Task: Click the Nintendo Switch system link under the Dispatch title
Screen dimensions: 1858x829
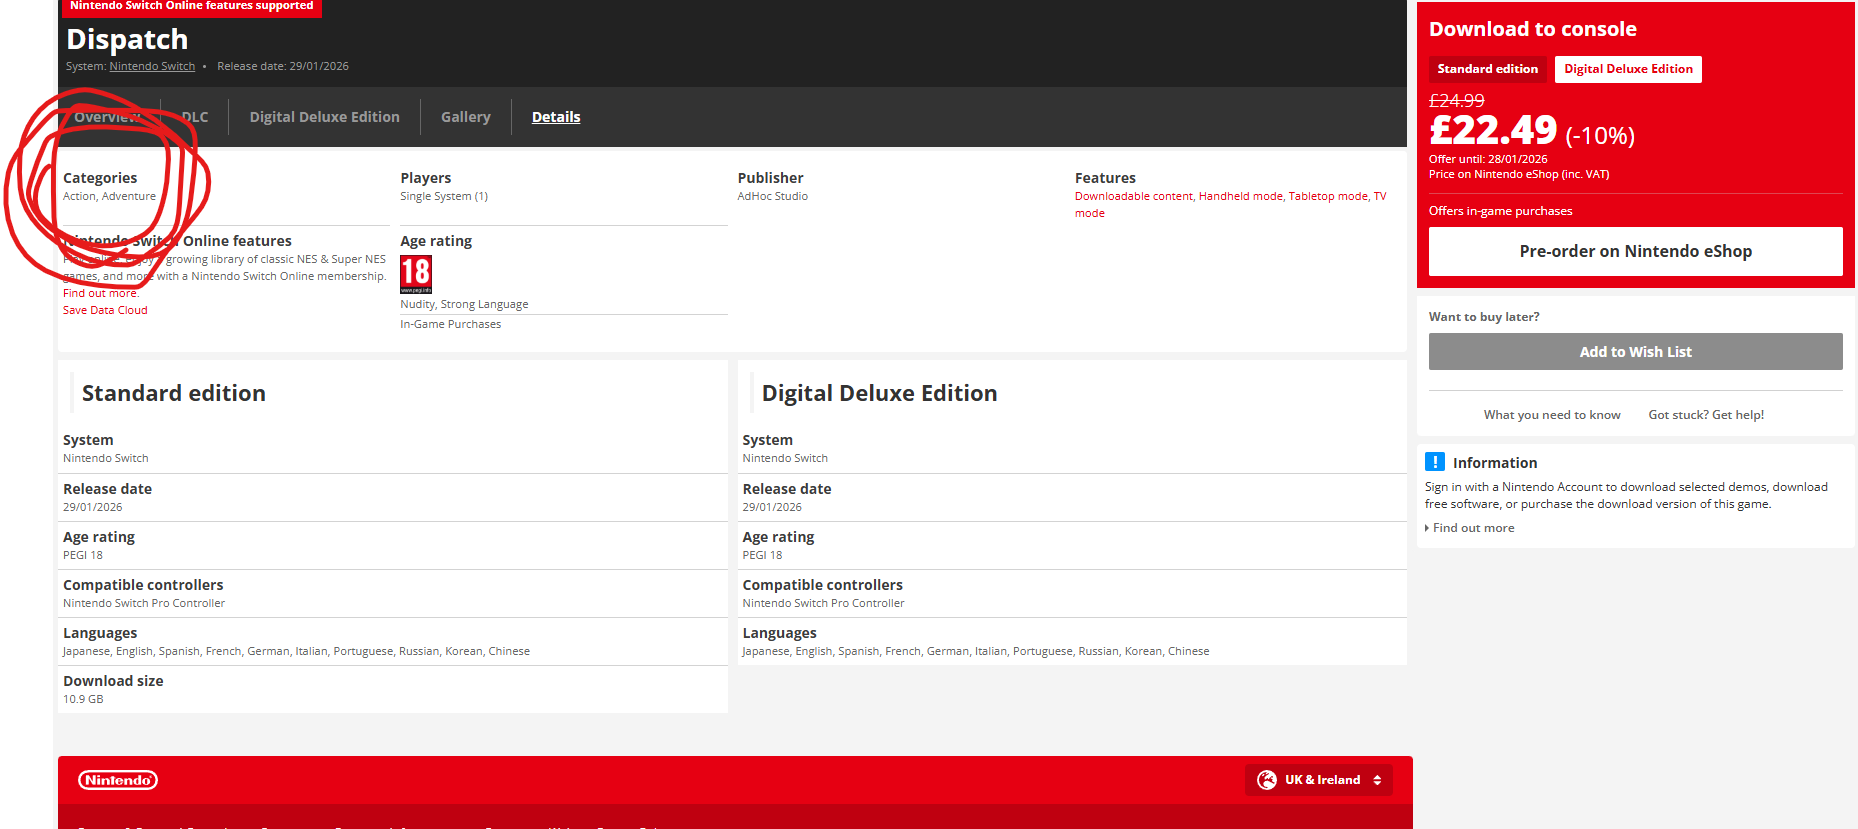Action: (152, 66)
